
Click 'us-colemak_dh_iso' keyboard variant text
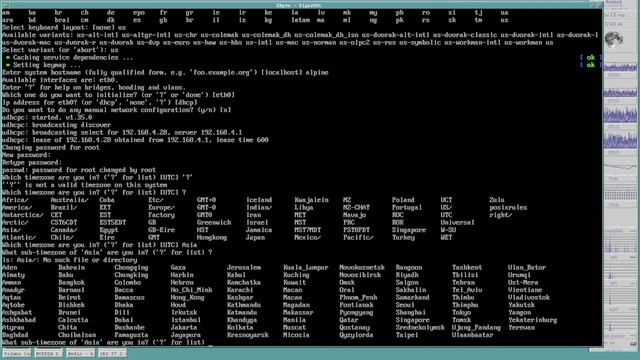click(x=326, y=35)
